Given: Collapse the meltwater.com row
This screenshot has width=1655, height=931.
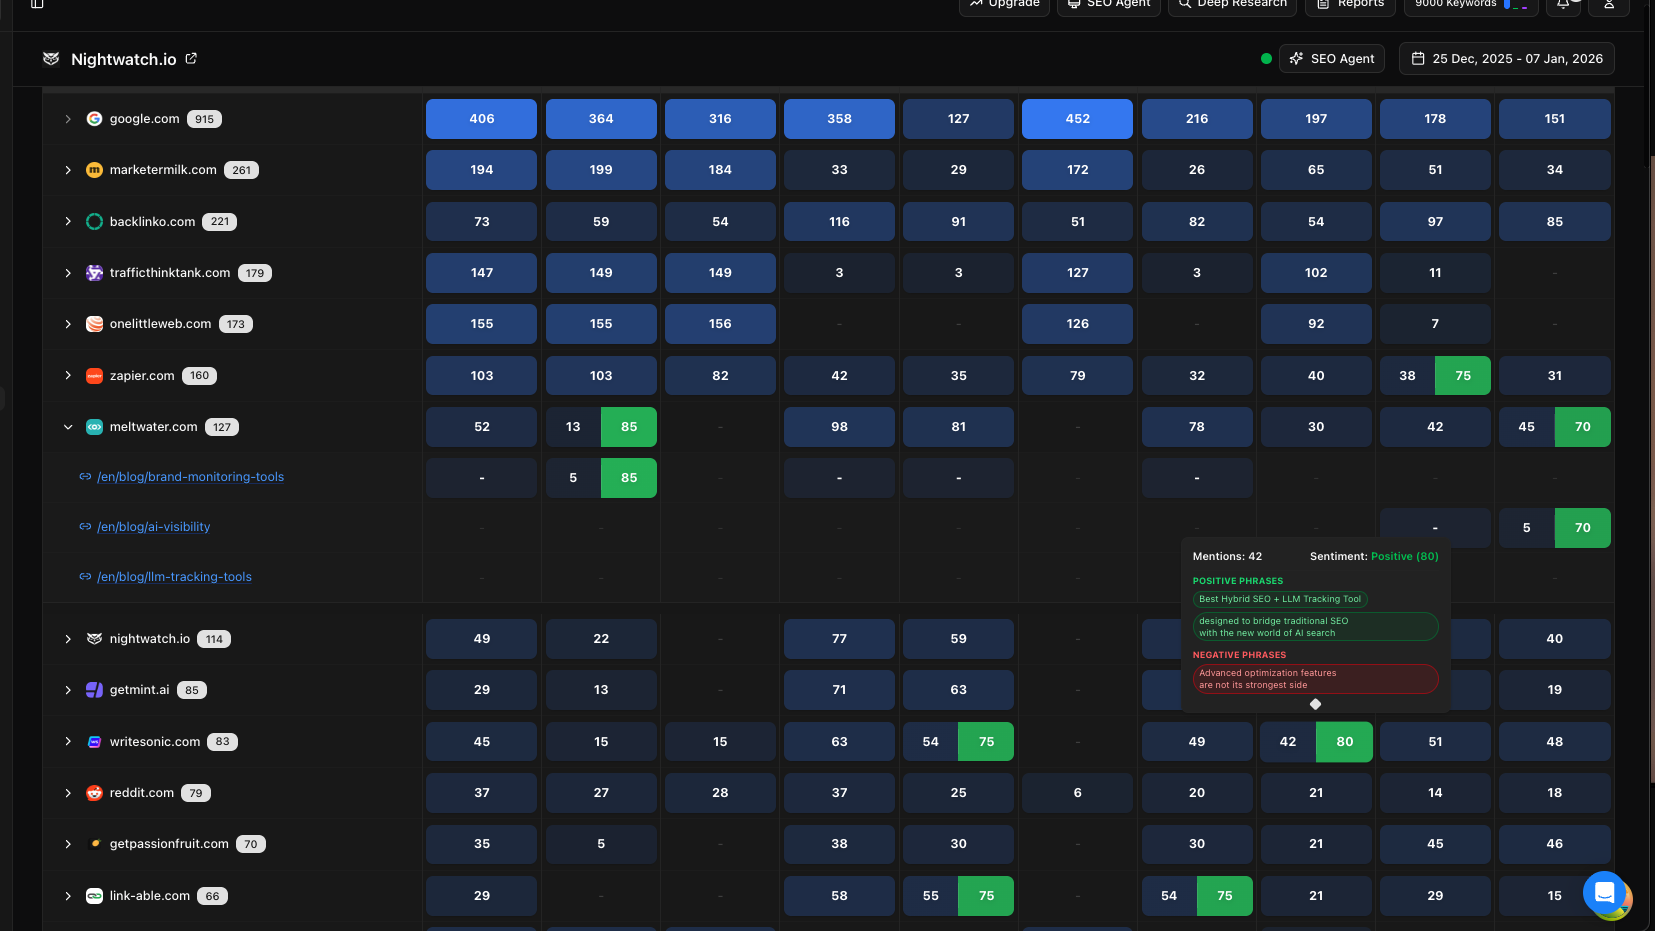Looking at the screenshot, I should (68, 427).
